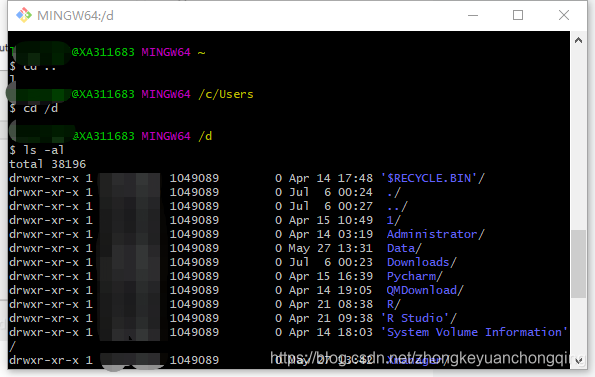
Task: Click the 'total 38196' line
Action: [47, 164]
